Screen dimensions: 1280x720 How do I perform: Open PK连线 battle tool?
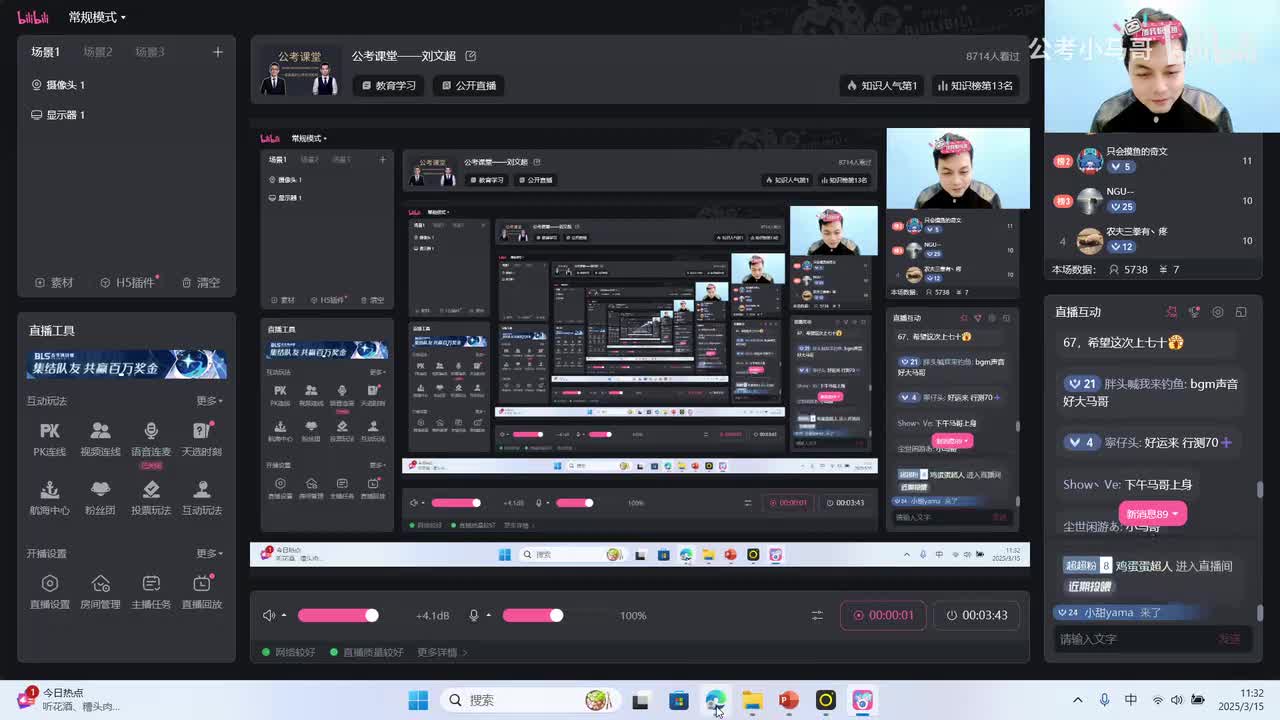(50, 439)
